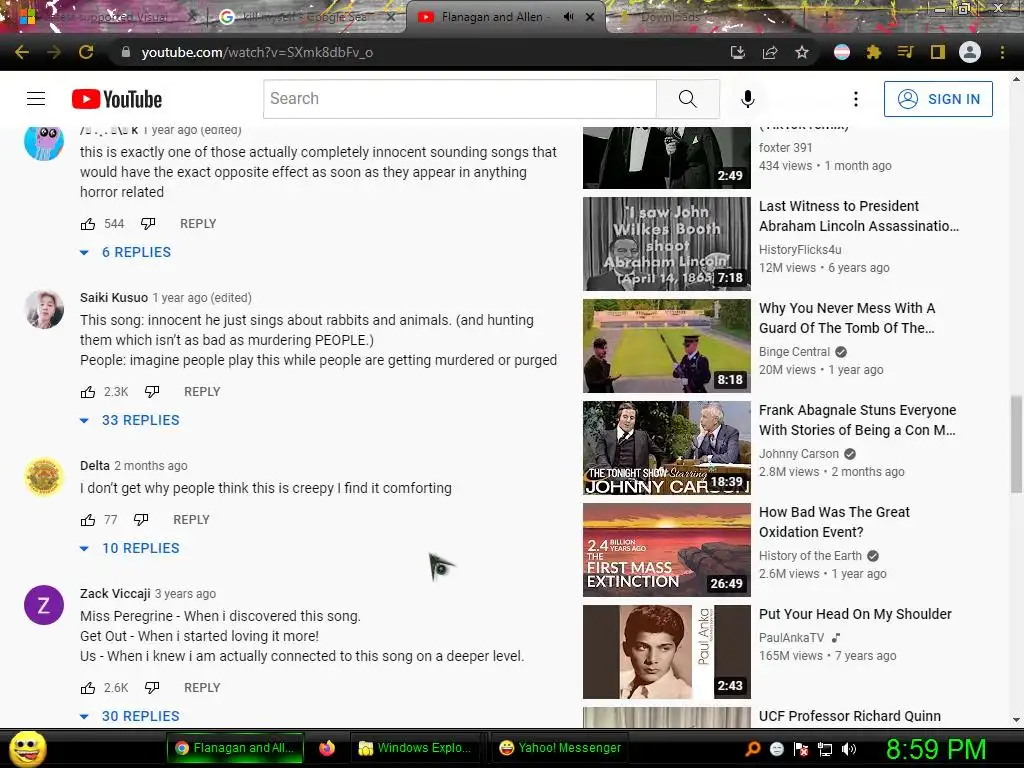Like the comment with 544 likes
The height and width of the screenshot is (768, 1024).
[88, 224]
